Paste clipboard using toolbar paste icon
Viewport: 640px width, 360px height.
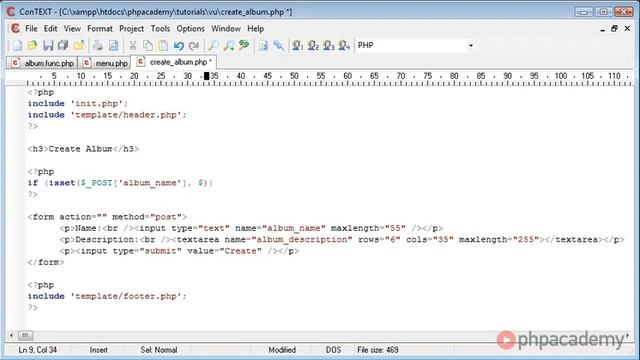point(163,45)
